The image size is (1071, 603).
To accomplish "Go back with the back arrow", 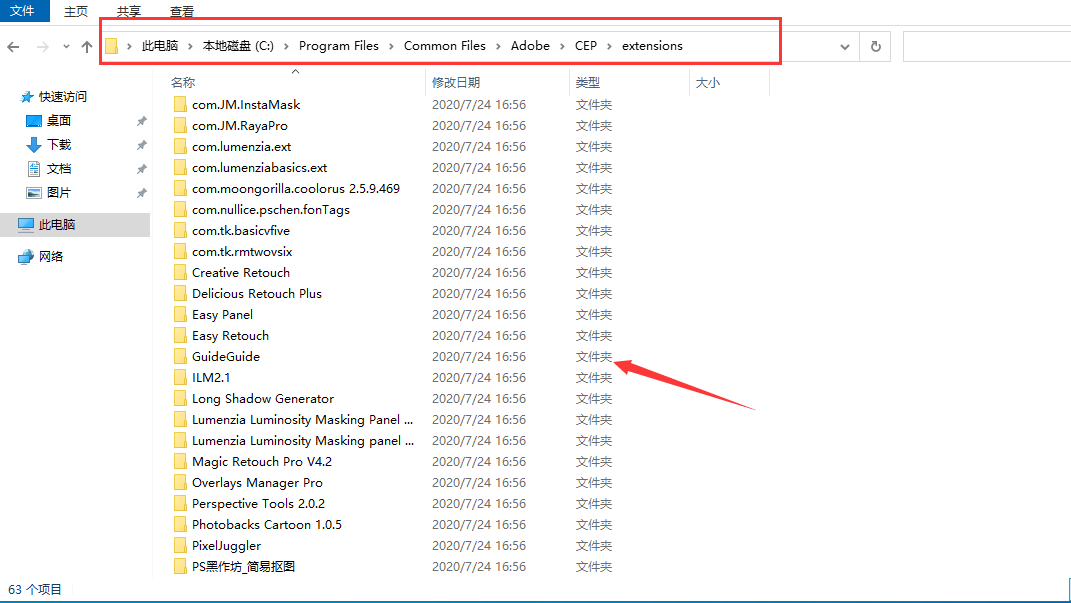I will [13, 46].
